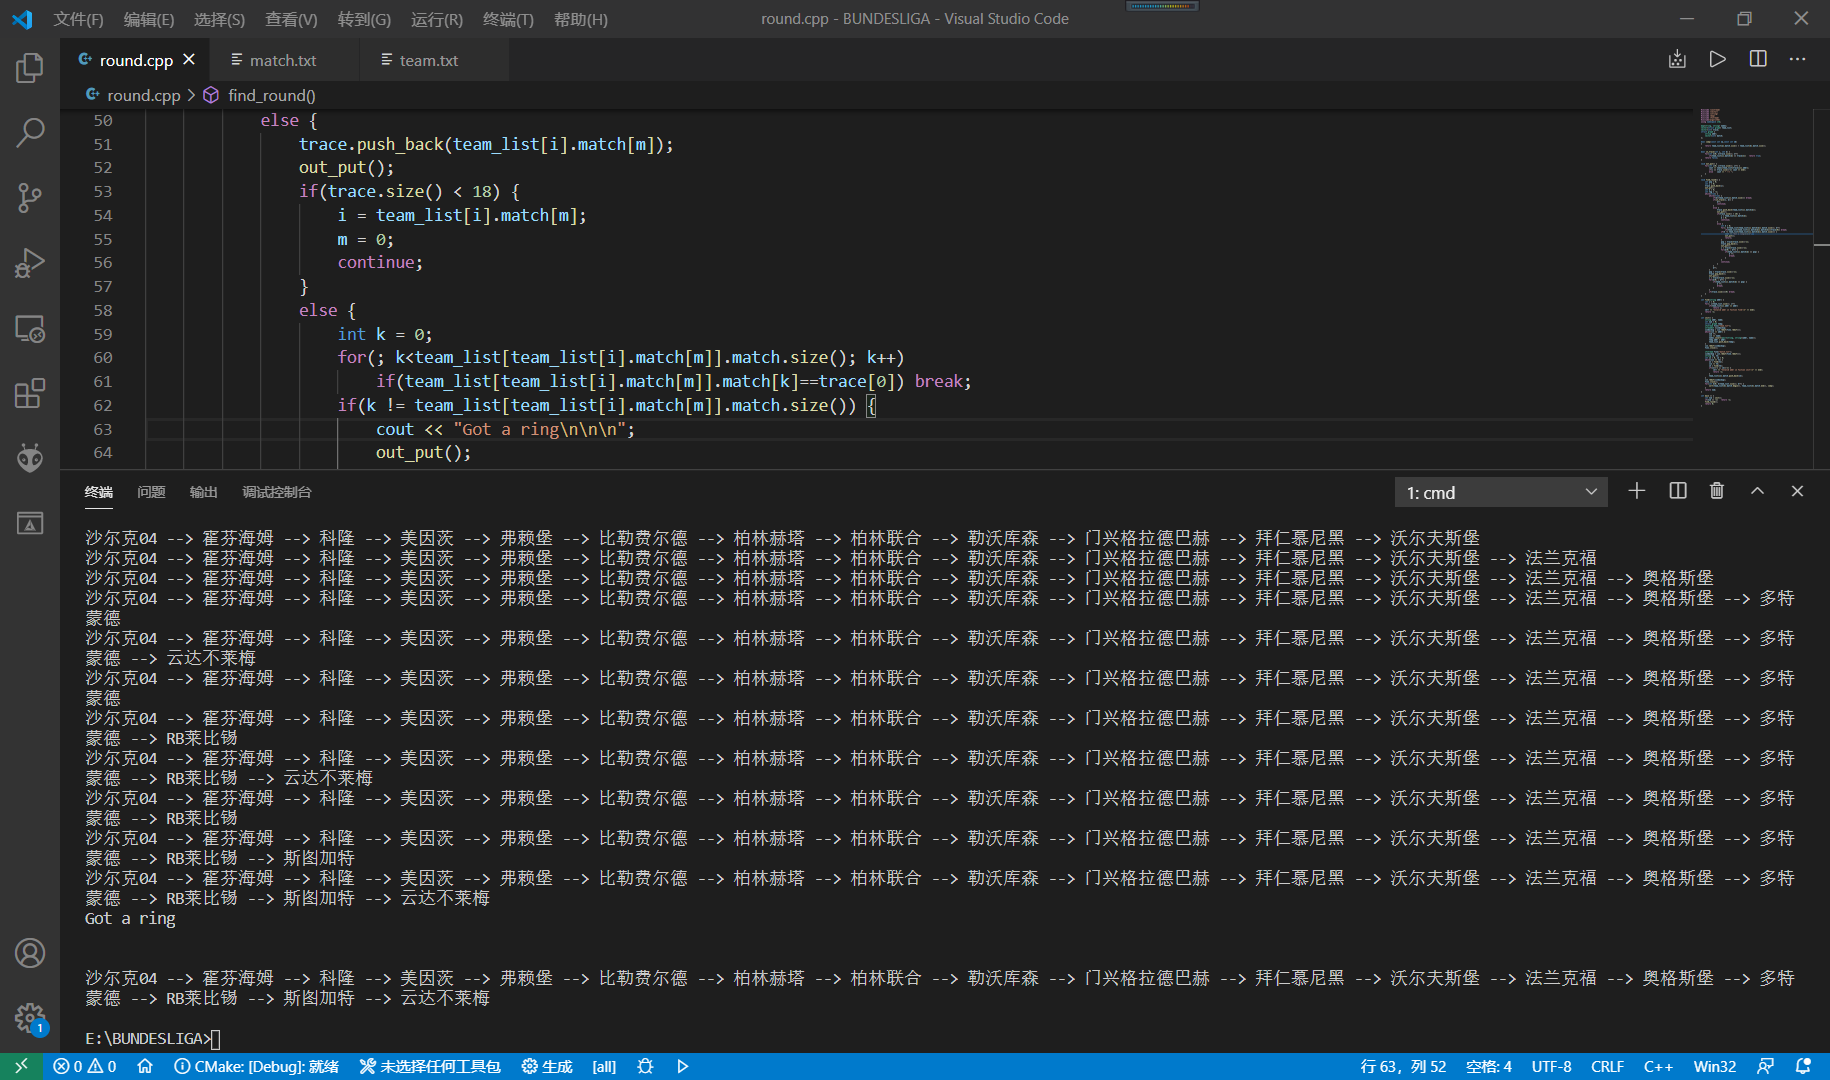The height and width of the screenshot is (1080, 1830).
Task: Open the 终端(T) menu
Action: click(508, 19)
